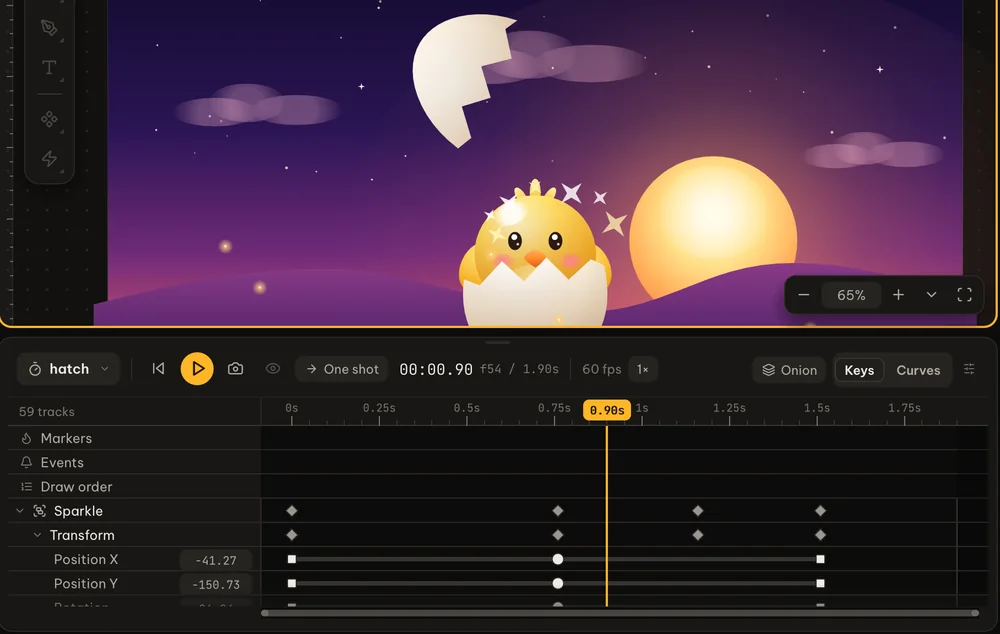Click the 00:00.90 timecode display
The height and width of the screenshot is (634, 1000).
click(x=436, y=369)
